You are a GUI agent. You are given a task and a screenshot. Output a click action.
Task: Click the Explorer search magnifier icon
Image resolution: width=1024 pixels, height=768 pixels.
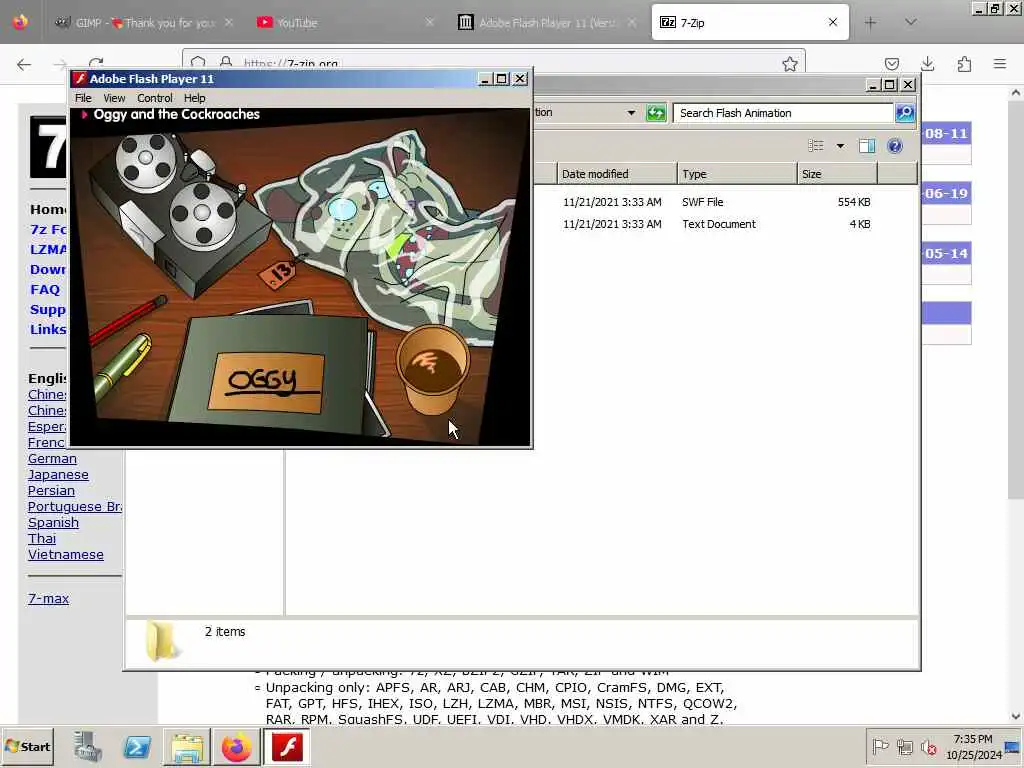click(x=905, y=113)
